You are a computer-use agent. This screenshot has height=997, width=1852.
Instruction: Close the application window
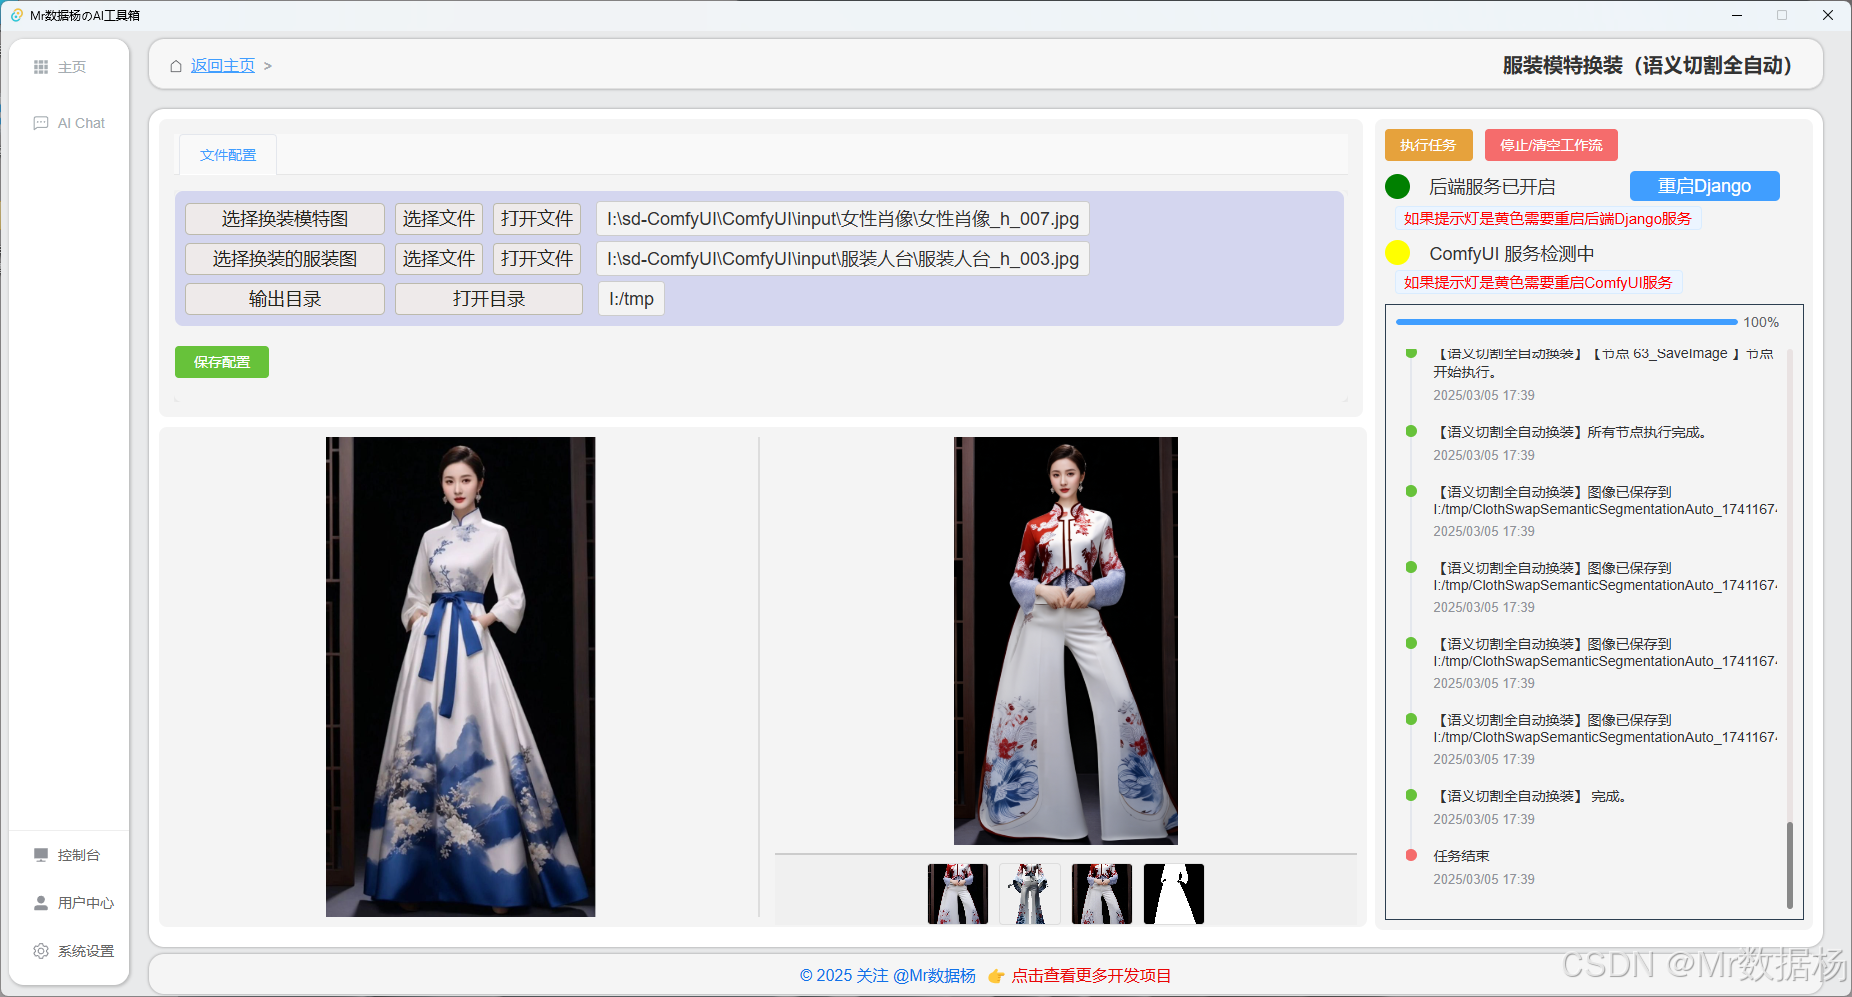pos(1827,15)
